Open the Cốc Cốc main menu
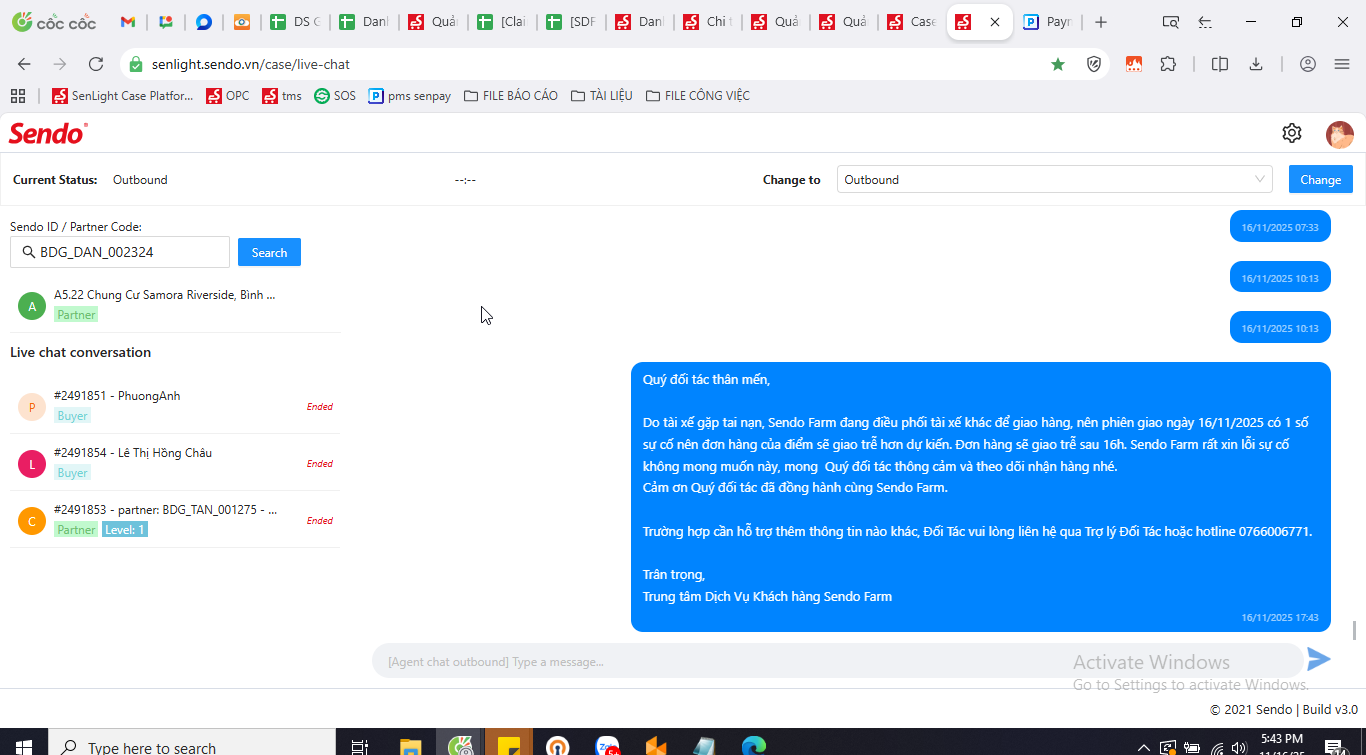 pos(1342,64)
